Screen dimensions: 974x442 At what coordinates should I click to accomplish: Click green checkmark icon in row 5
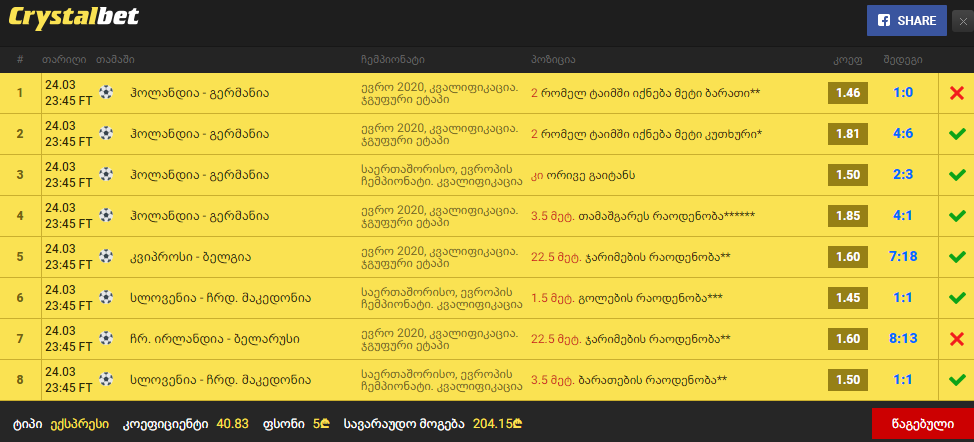[x=957, y=257]
